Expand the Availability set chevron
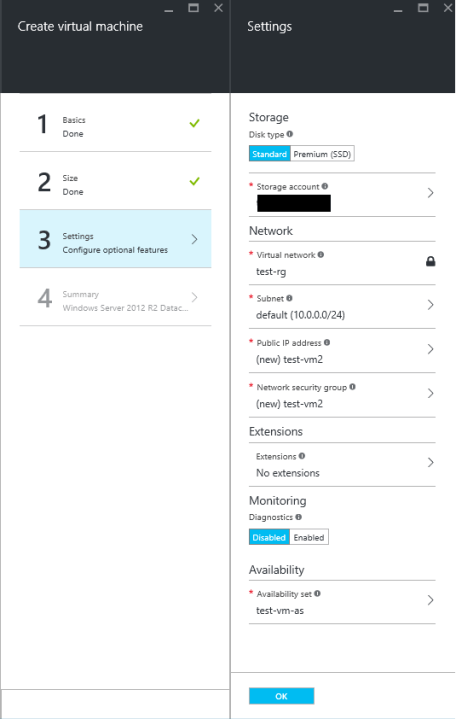 430,600
